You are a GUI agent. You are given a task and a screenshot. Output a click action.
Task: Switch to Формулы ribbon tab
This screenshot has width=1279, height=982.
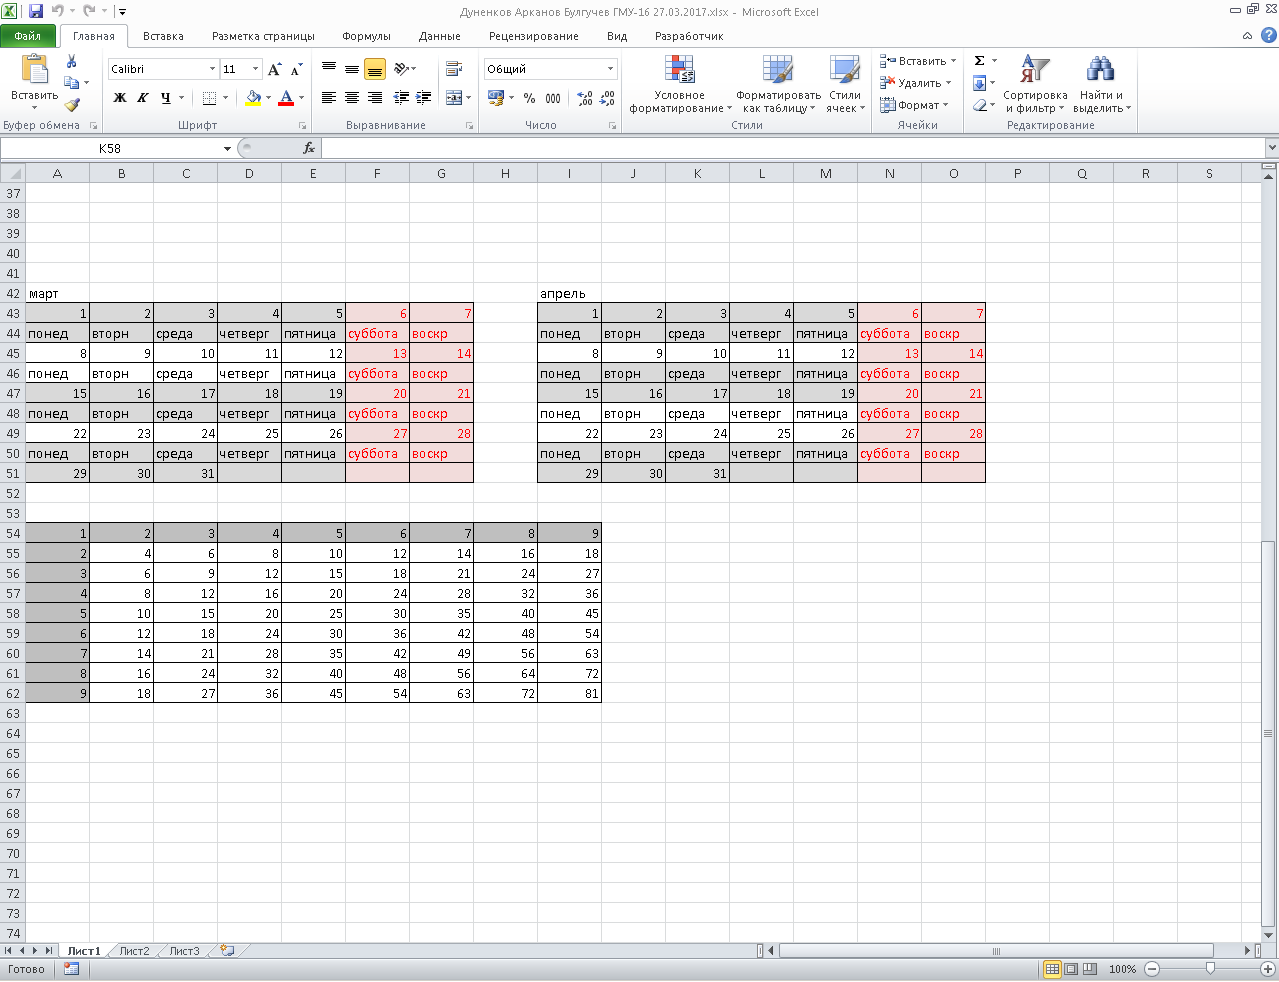[366, 36]
